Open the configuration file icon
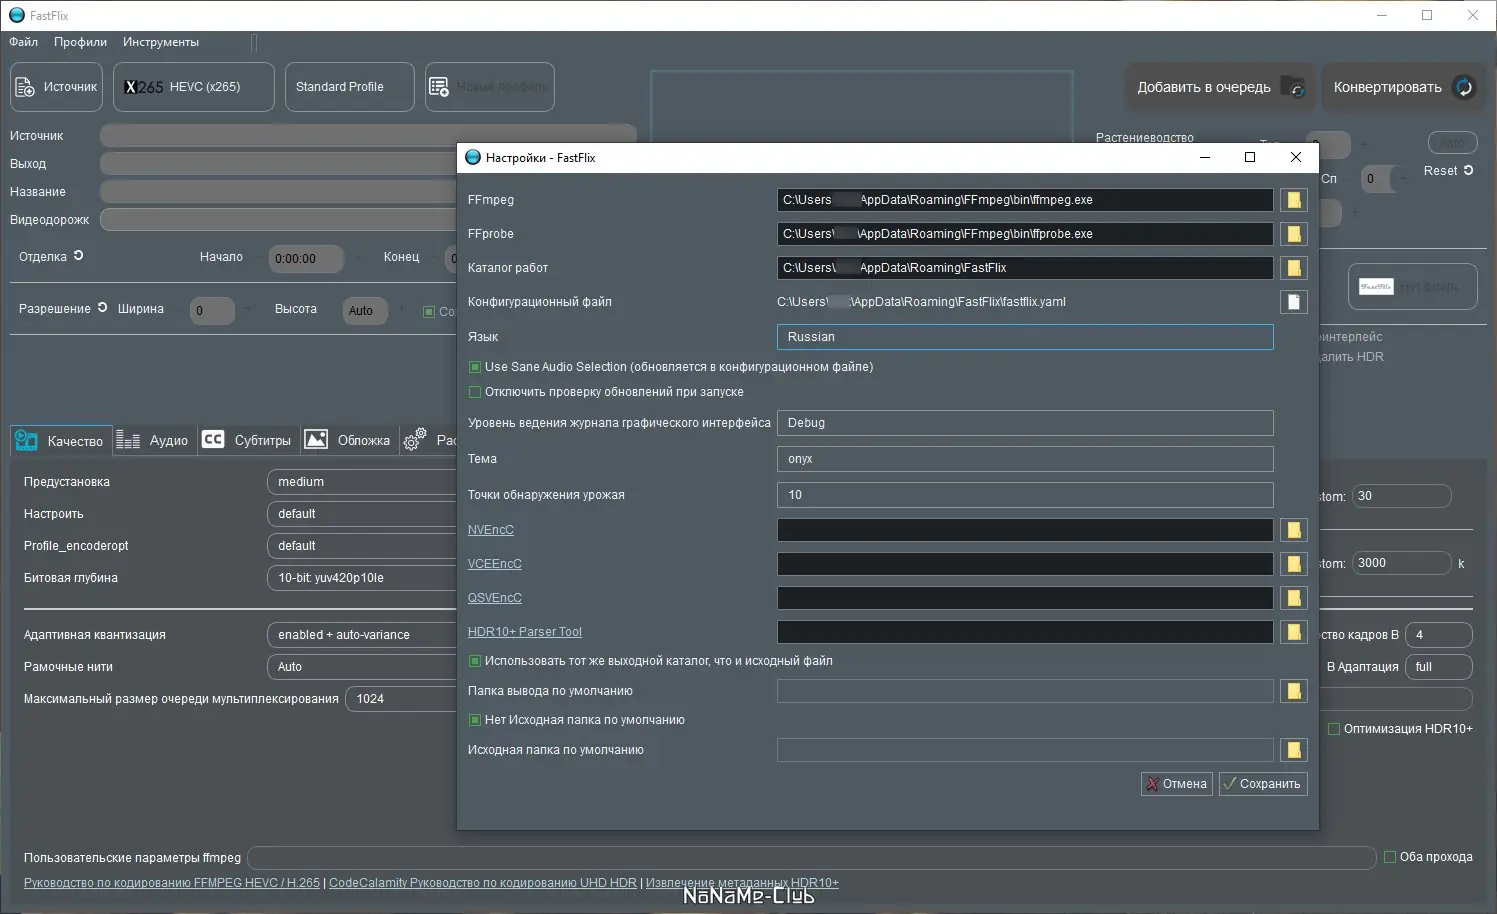Screen dimensions: 1497x914 point(1294,302)
